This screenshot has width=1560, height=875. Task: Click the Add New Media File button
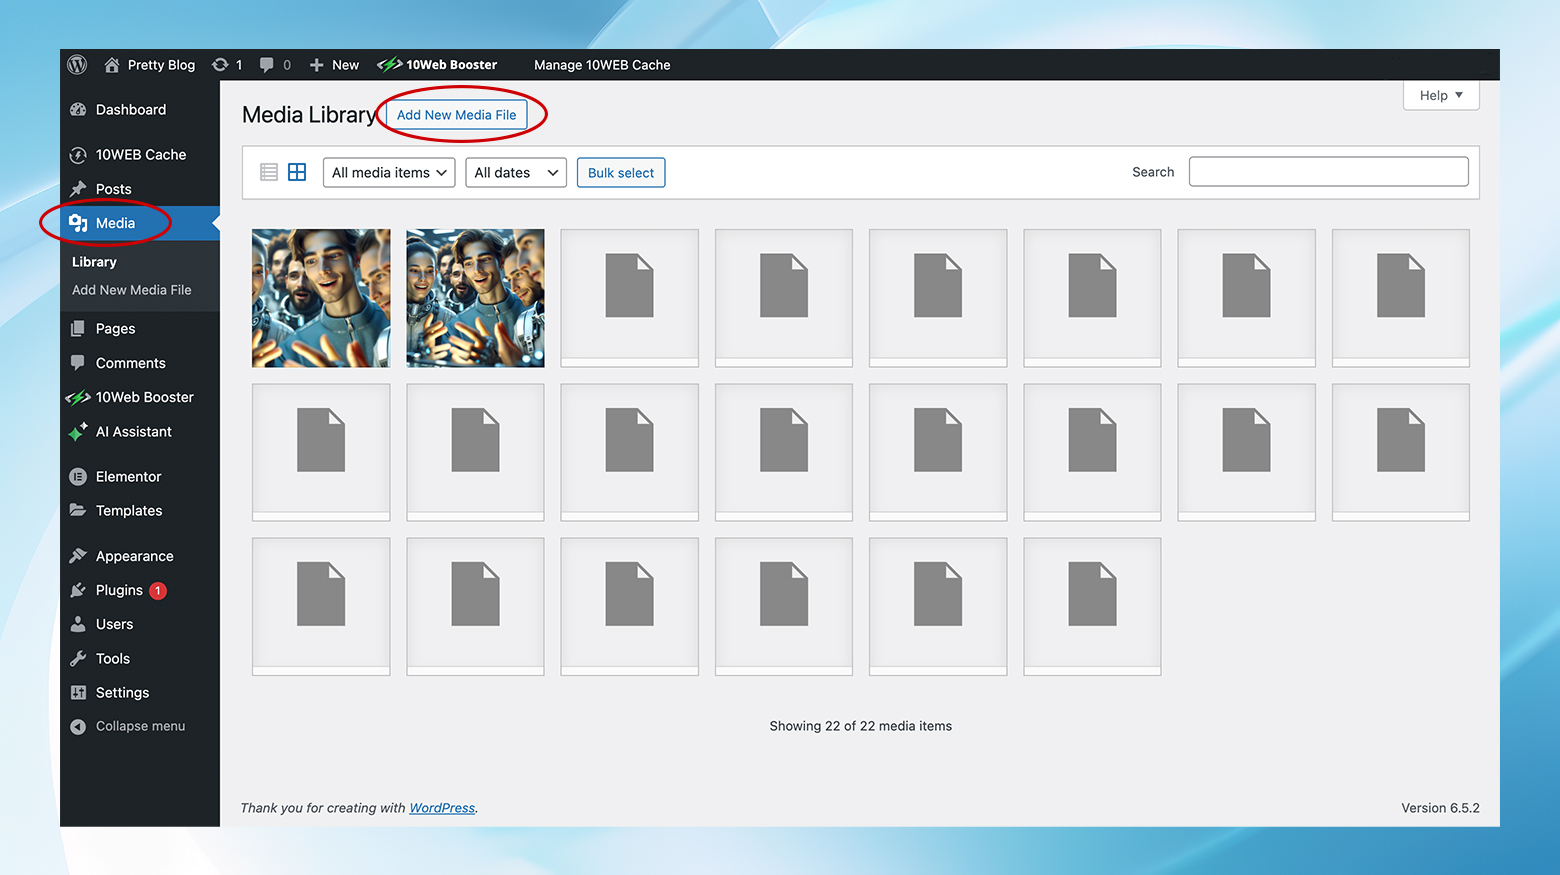pyautogui.click(x=456, y=114)
